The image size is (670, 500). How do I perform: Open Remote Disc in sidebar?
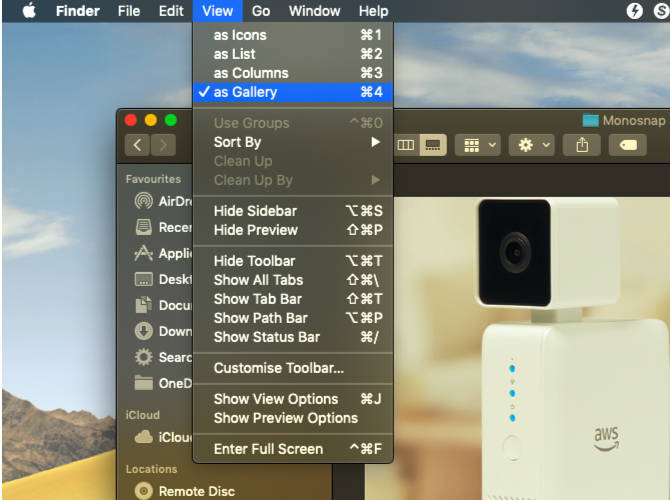[185, 491]
